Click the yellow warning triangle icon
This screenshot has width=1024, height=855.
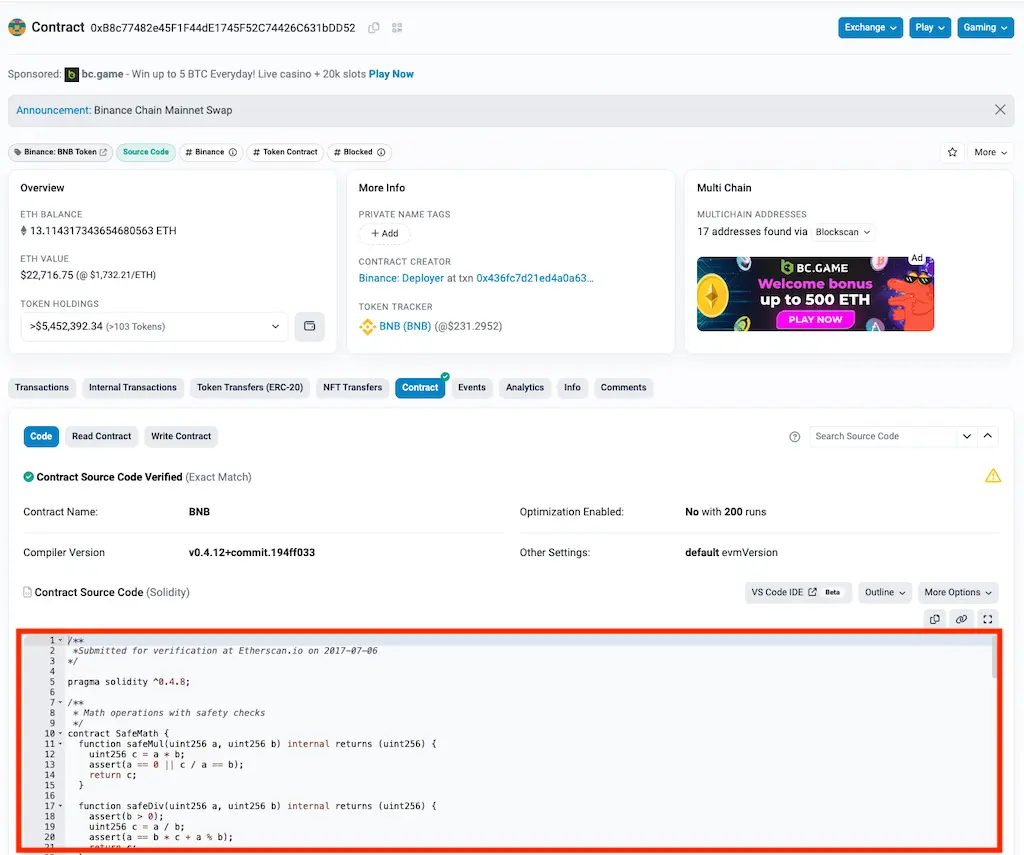coord(993,476)
